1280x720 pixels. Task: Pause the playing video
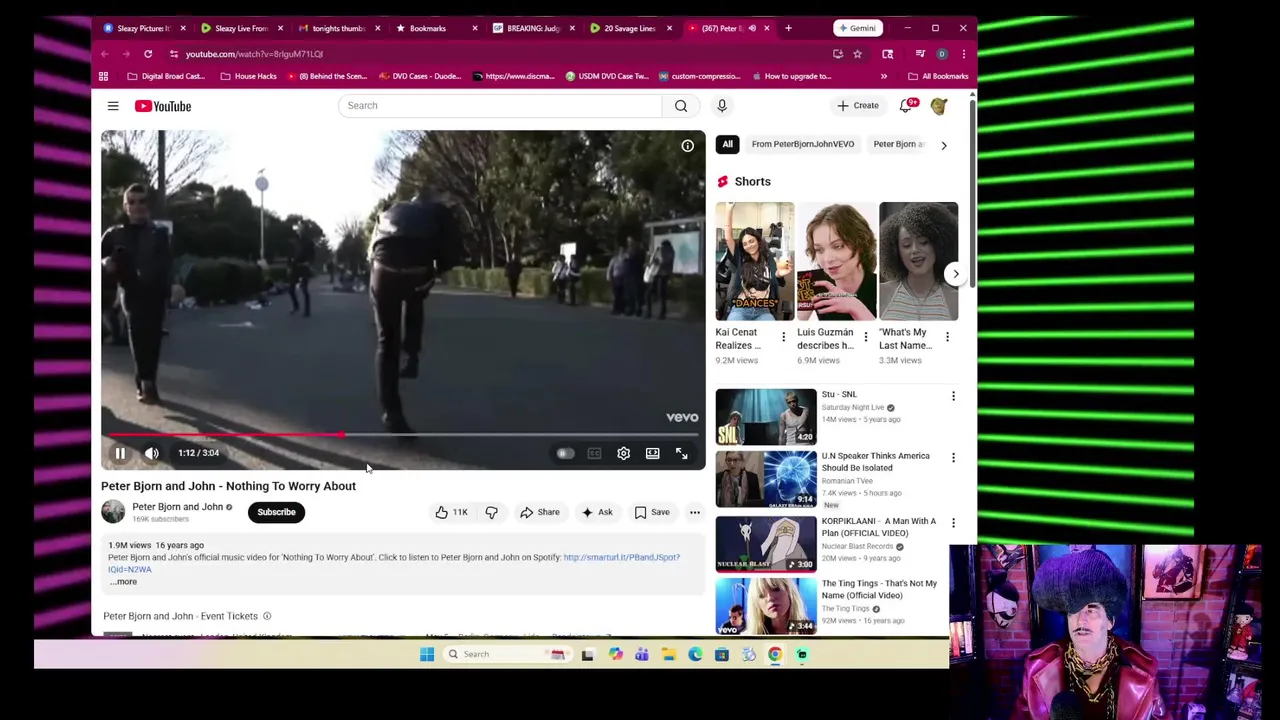pyautogui.click(x=120, y=453)
